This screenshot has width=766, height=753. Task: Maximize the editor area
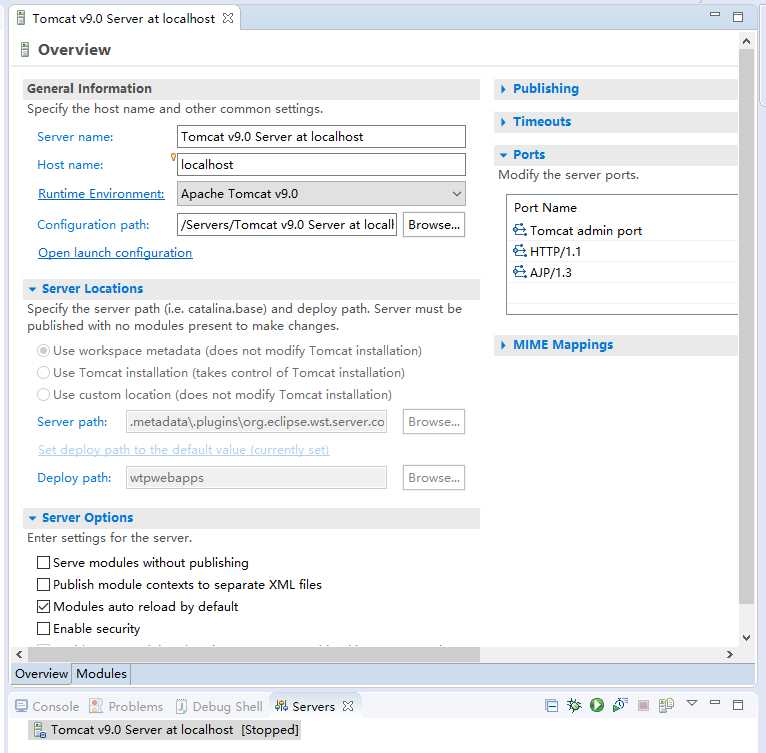coord(738,17)
